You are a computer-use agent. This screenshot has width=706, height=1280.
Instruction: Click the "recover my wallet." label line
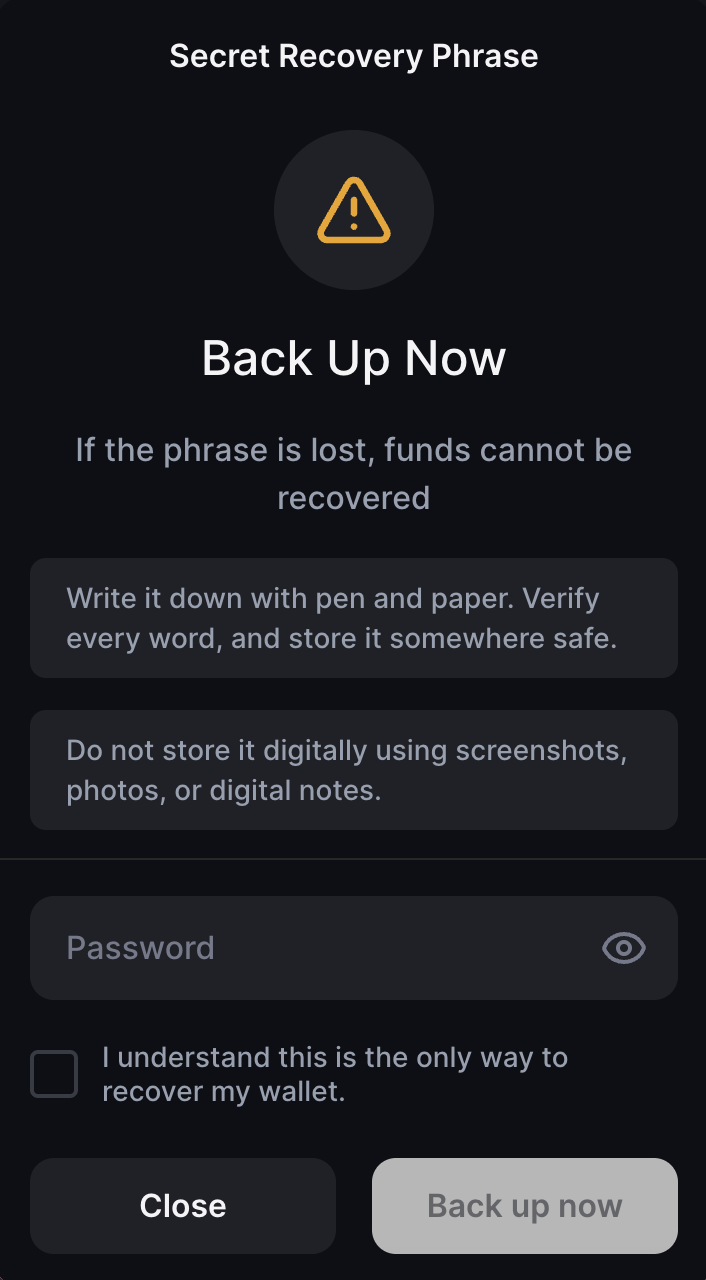[x=224, y=1091]
